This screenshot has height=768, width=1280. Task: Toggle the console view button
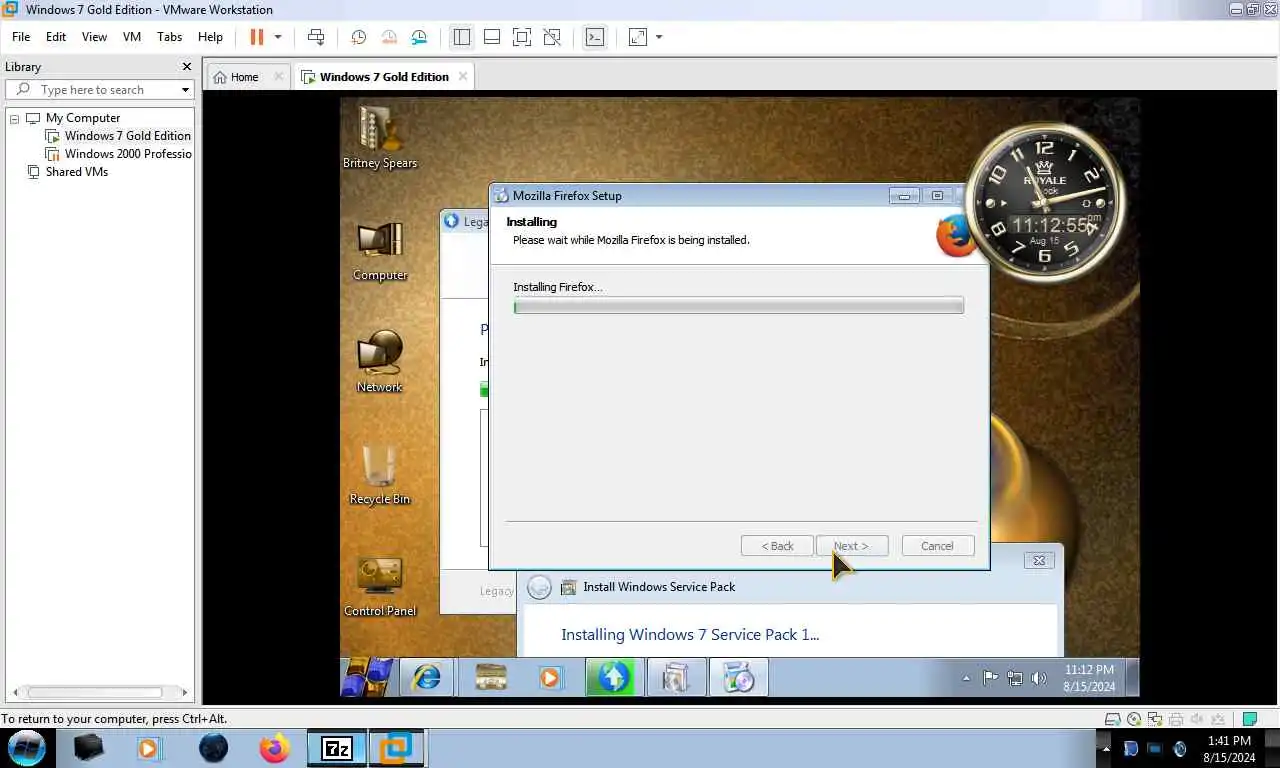point(594,37)
